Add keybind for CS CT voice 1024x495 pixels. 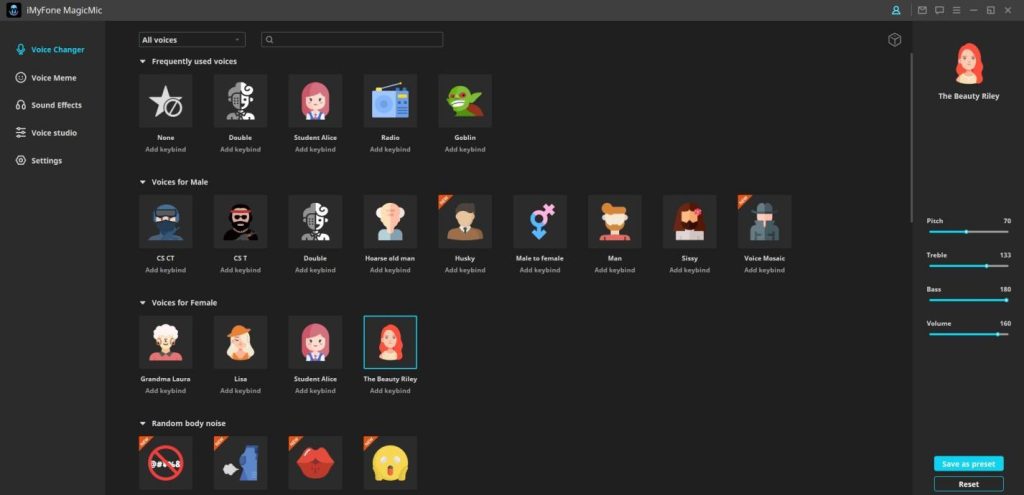pyautogui.click(x=165, y=270)
